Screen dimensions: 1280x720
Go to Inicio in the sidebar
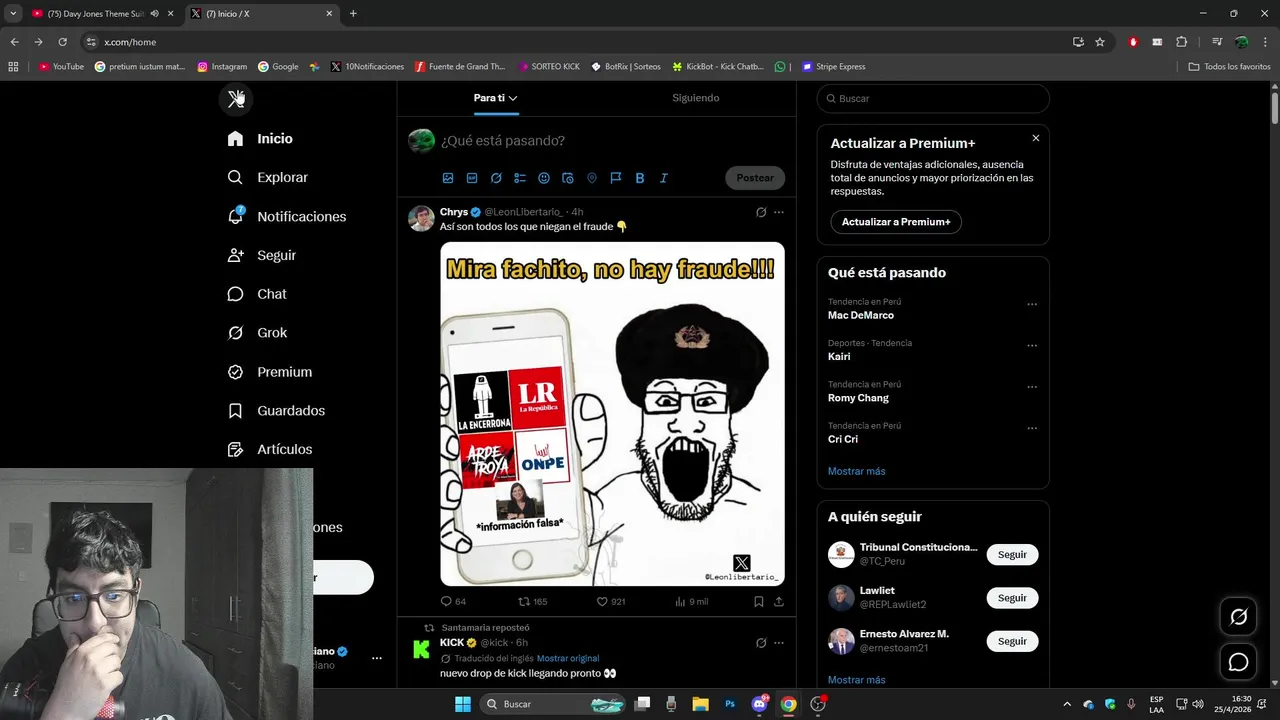point(260,139)
